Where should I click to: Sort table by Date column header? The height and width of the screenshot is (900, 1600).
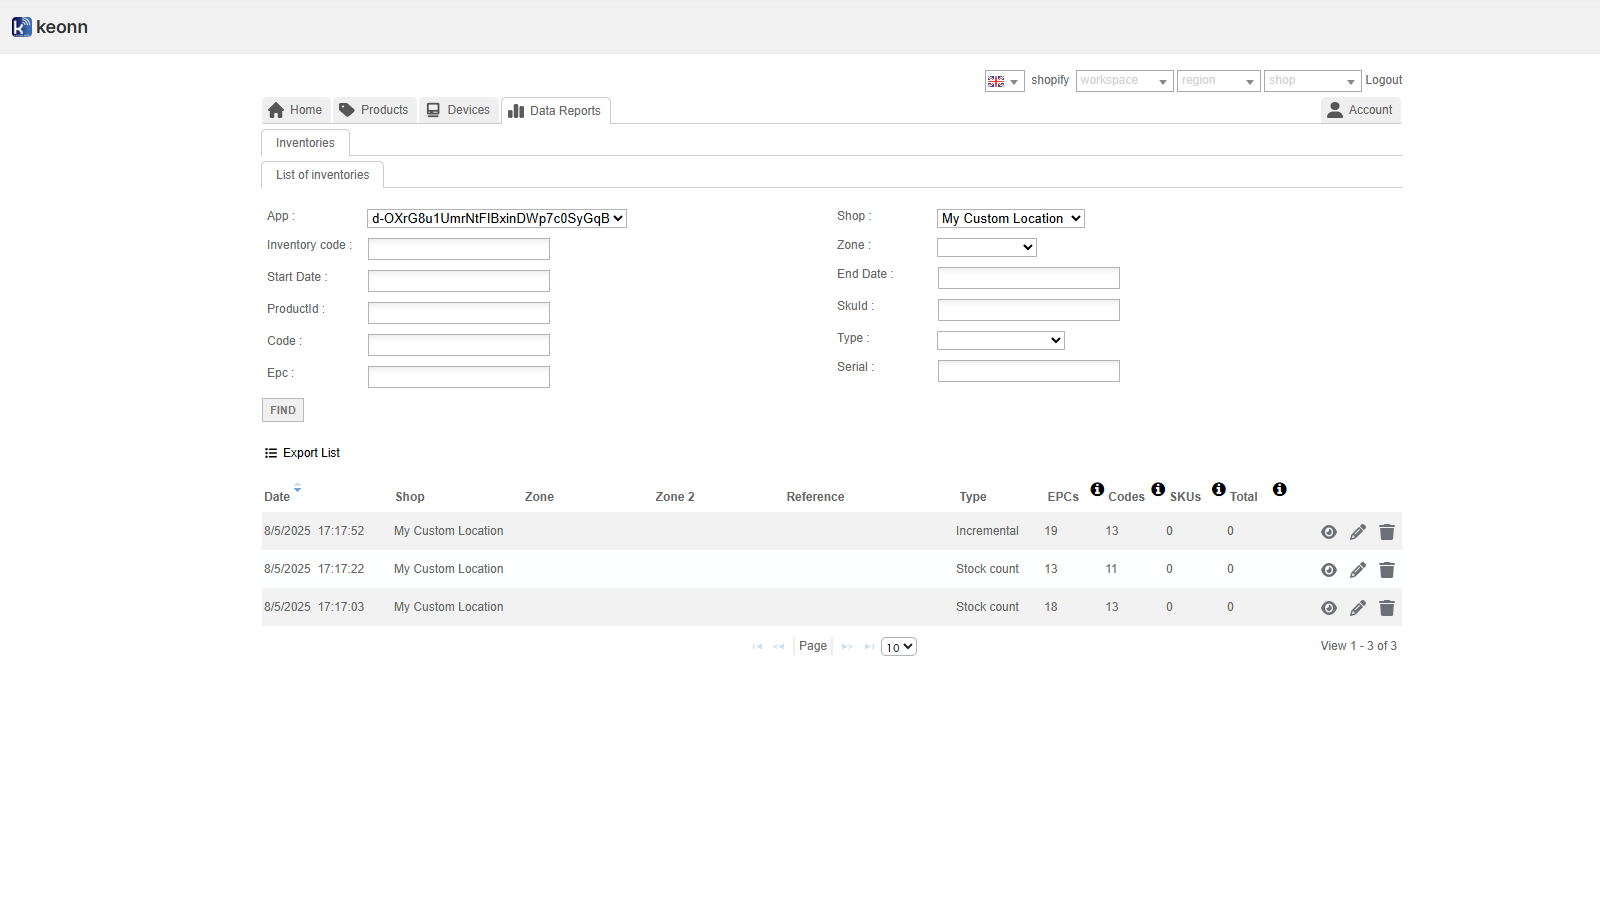point(277,497)
